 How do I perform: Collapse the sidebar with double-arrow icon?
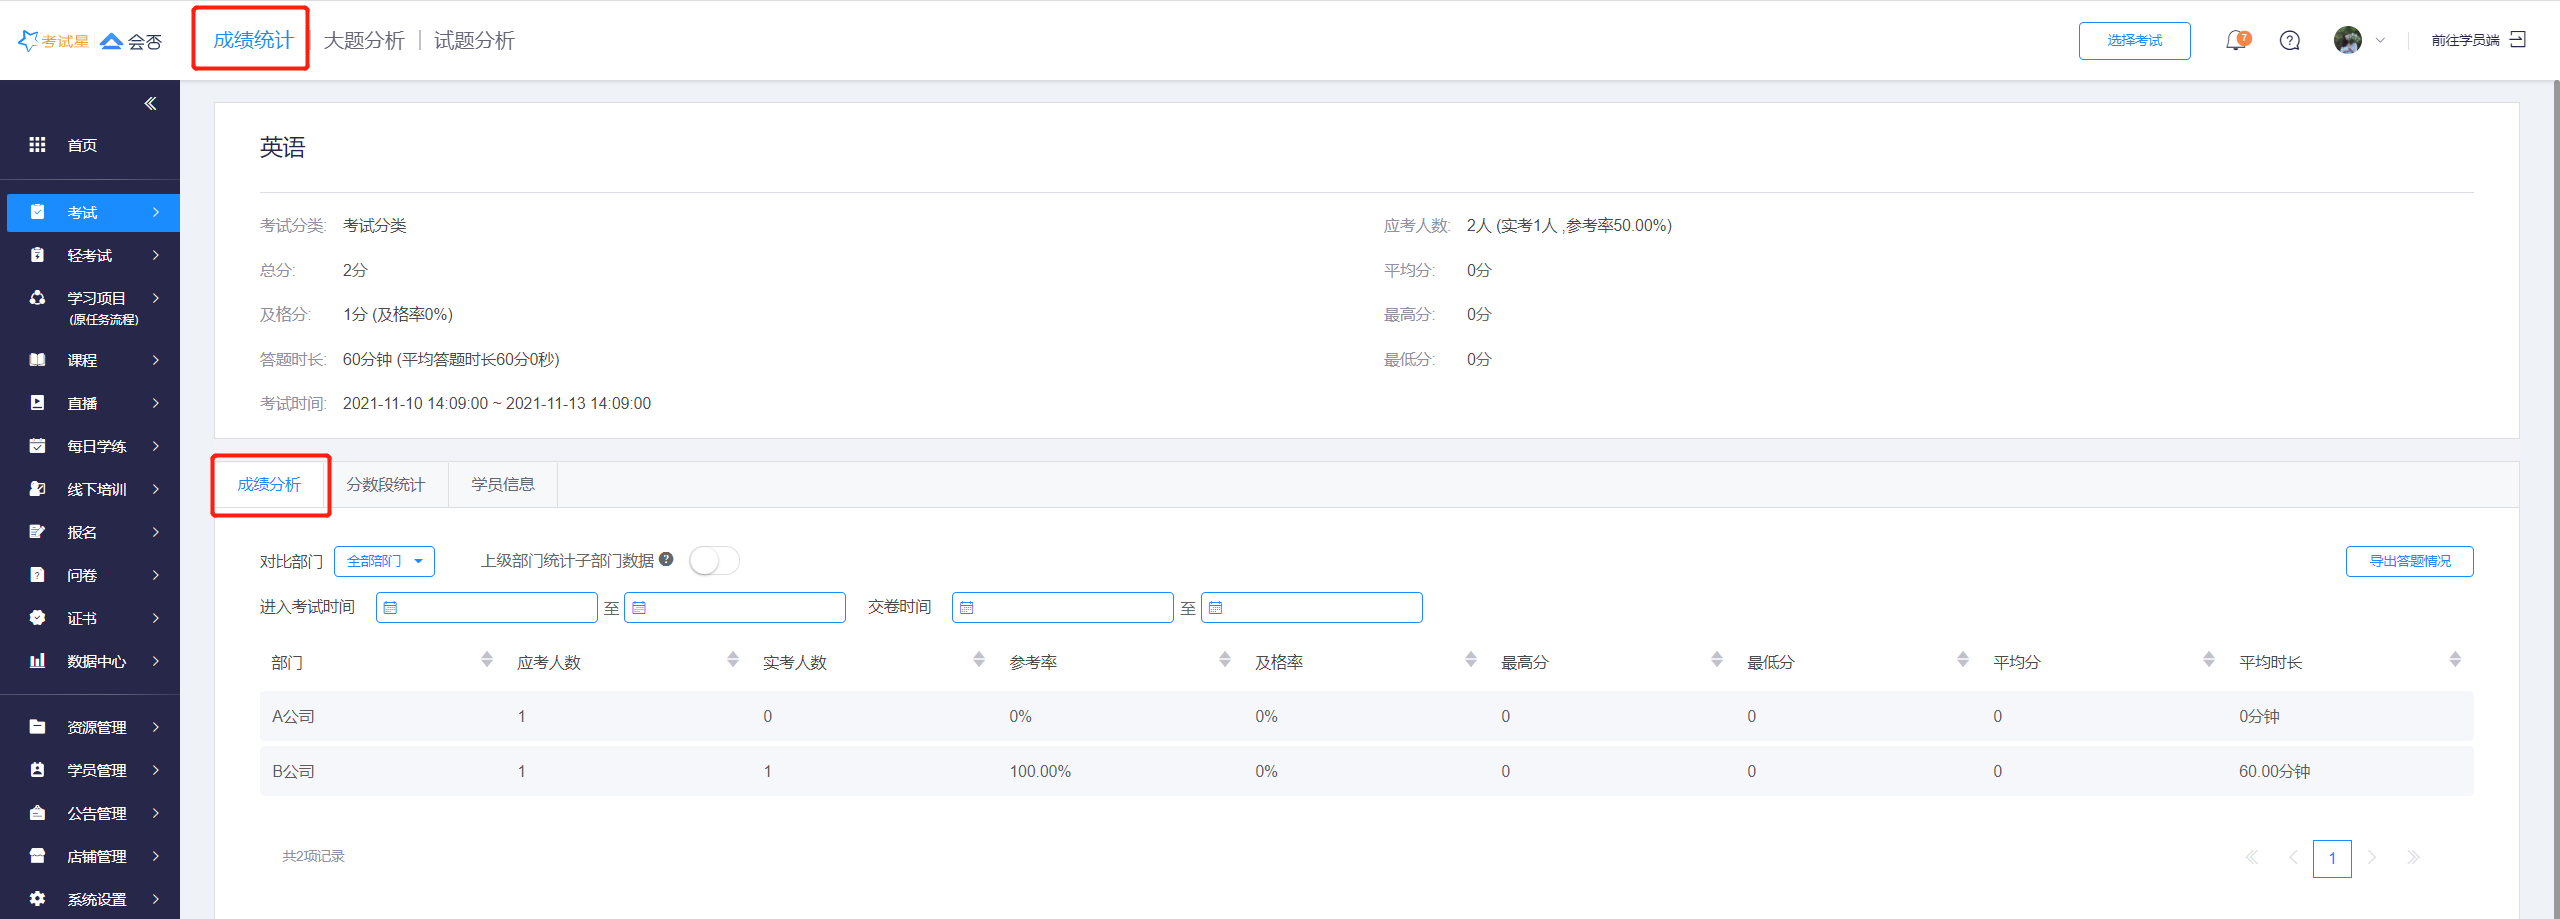pyautogui.click(x=150, y=104)
